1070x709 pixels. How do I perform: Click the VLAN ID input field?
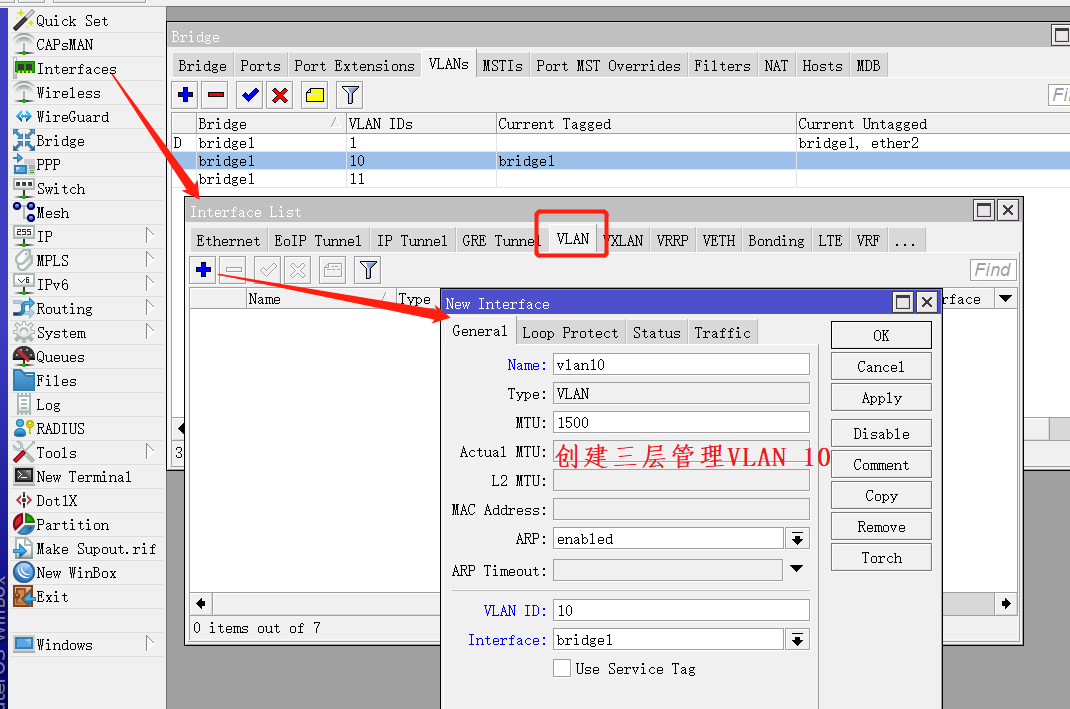681,610
